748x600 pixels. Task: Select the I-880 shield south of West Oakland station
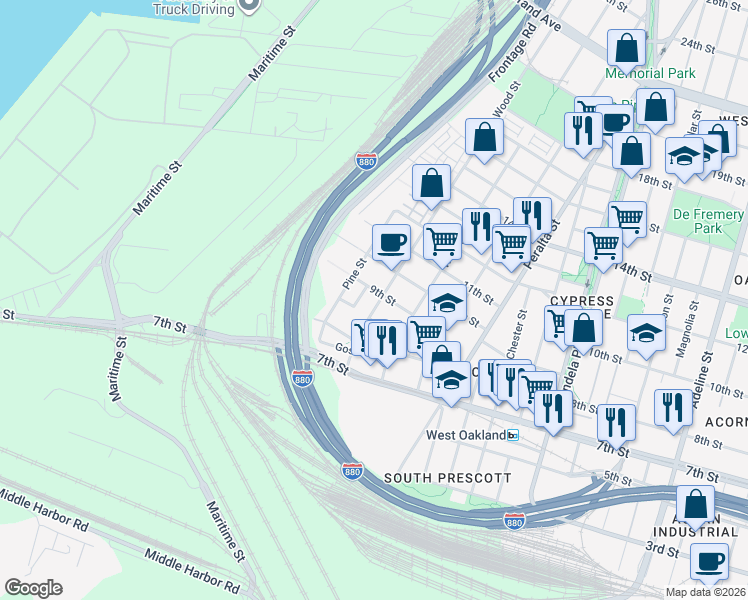point(514,521)
